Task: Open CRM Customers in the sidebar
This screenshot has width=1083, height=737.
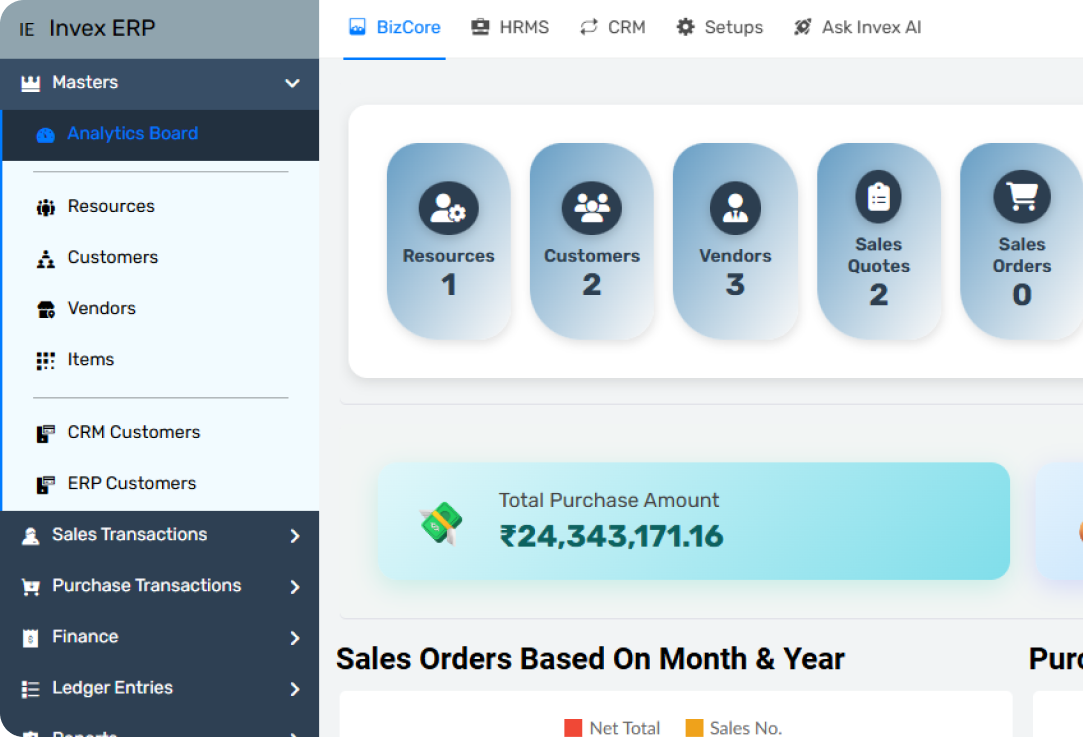Action: [x=133, y=432]
